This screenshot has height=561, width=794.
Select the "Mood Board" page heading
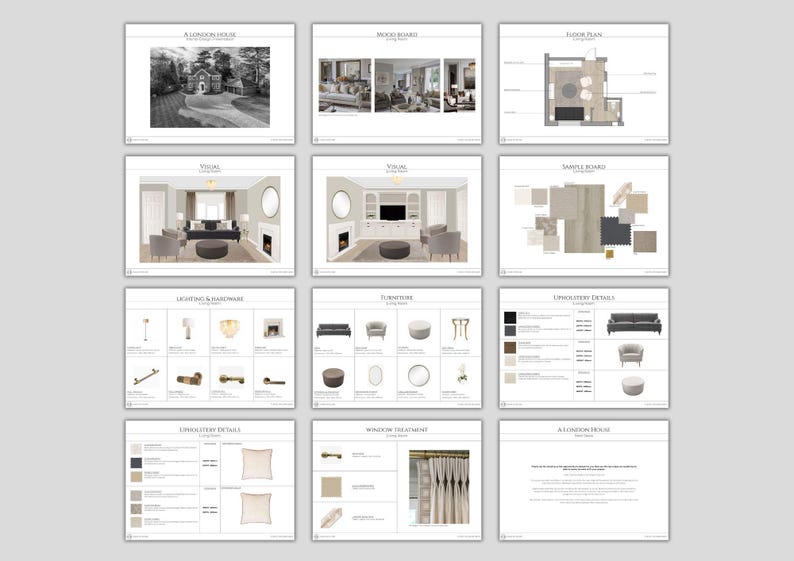click(396, 34)
